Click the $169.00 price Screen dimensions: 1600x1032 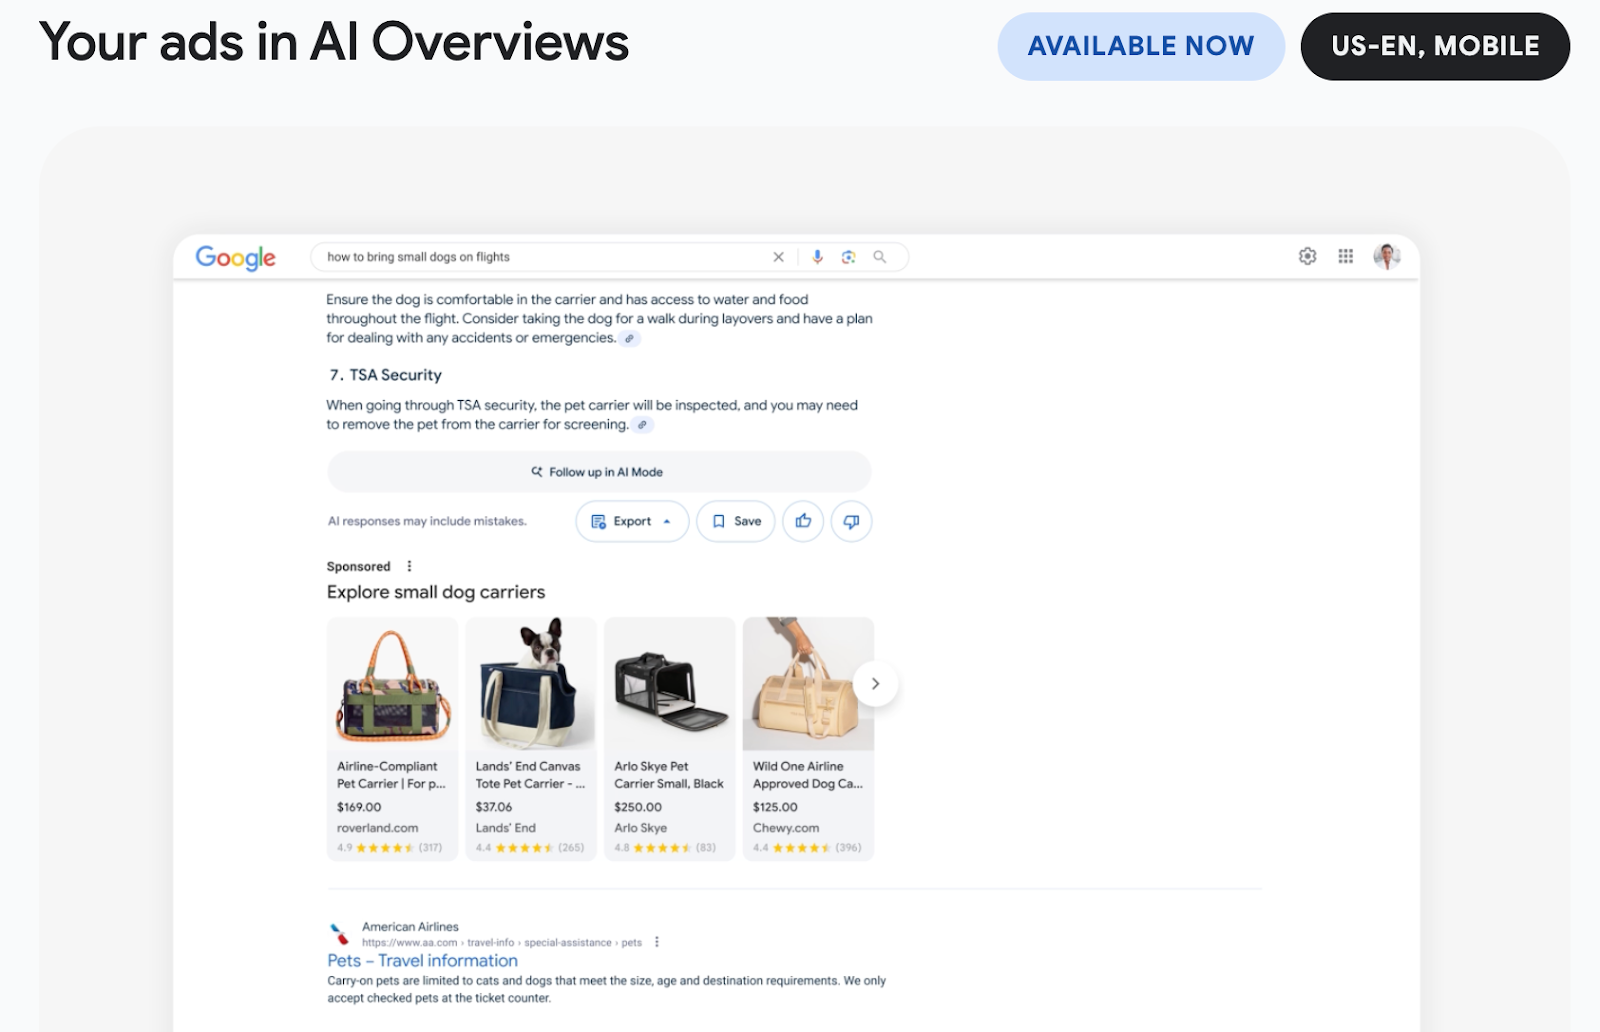coord(359,807)
